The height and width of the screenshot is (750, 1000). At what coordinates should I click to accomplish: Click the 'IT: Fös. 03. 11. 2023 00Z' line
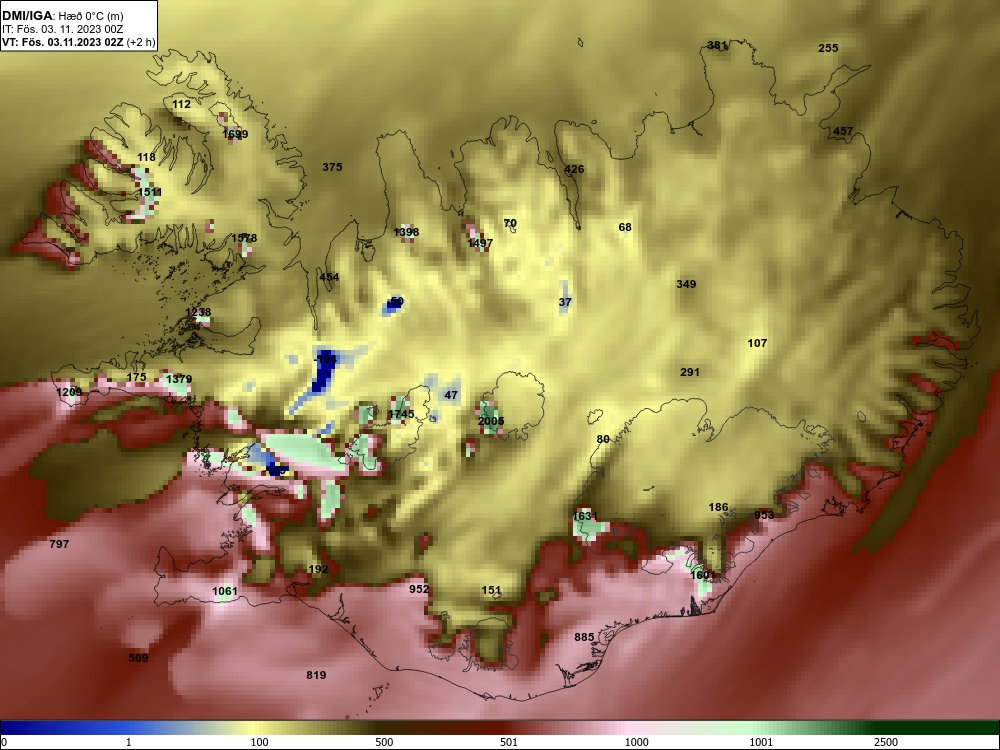[61, 29]
